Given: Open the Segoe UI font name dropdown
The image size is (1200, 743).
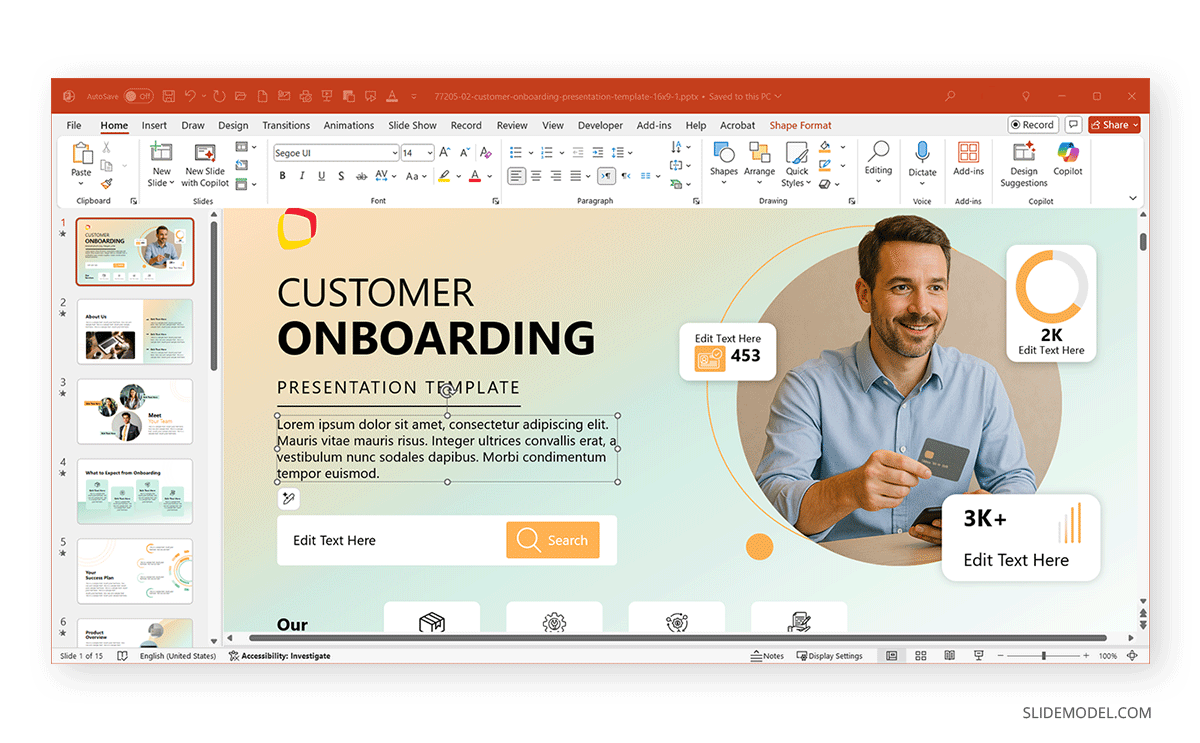Looking at the screenshot, I should coord(394,153).
